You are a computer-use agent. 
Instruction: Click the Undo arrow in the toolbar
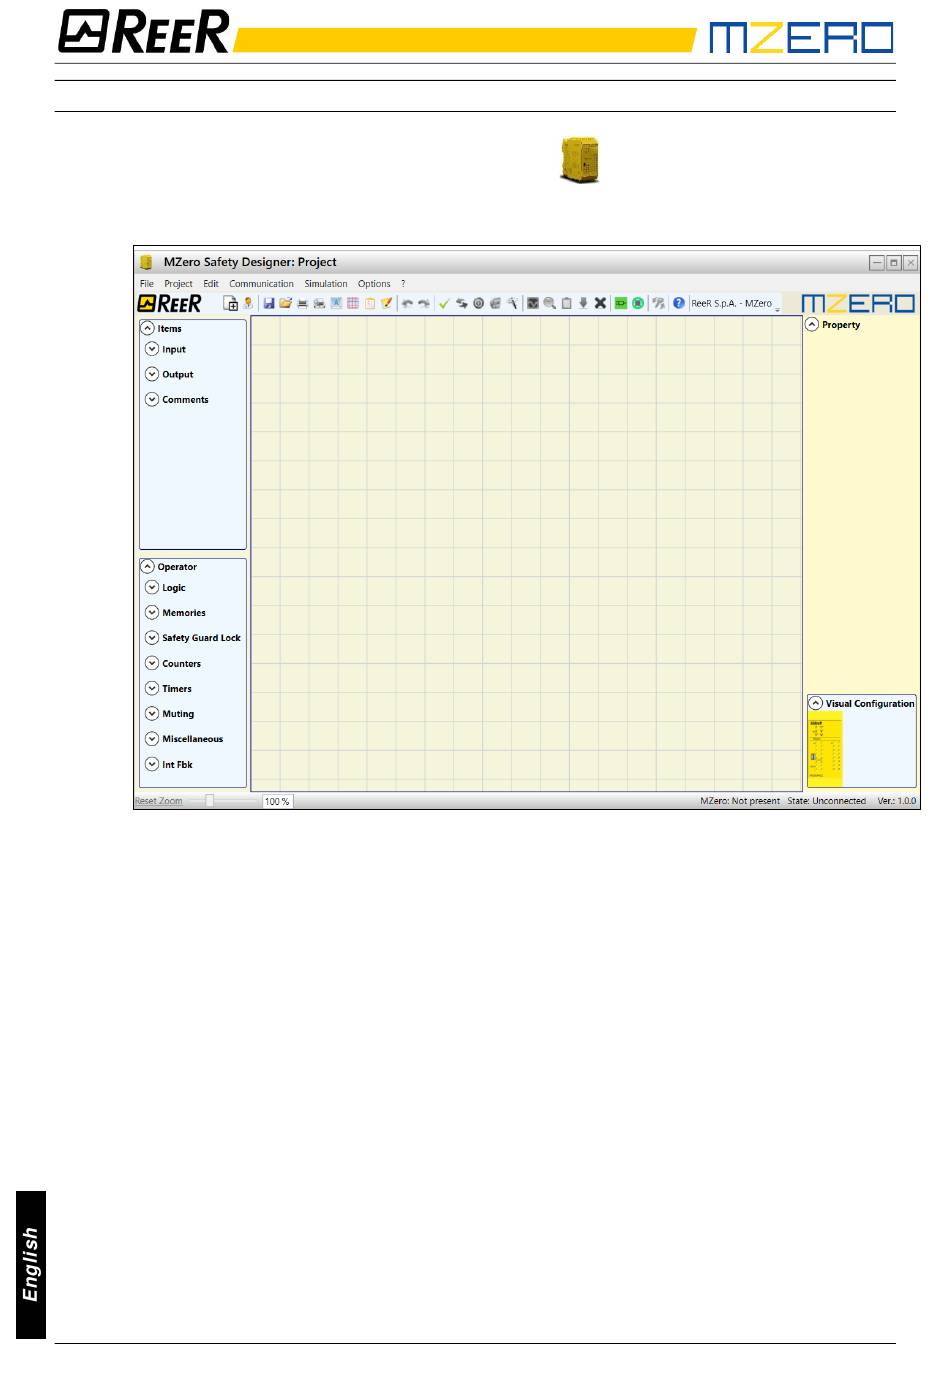click(x=407, y=303)
